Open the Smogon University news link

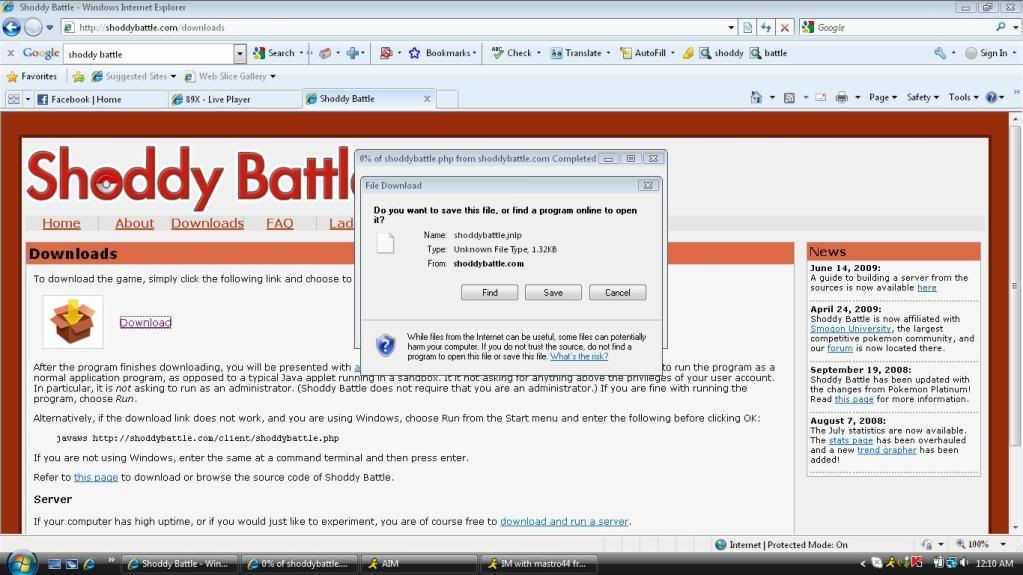tap(850, 329)
